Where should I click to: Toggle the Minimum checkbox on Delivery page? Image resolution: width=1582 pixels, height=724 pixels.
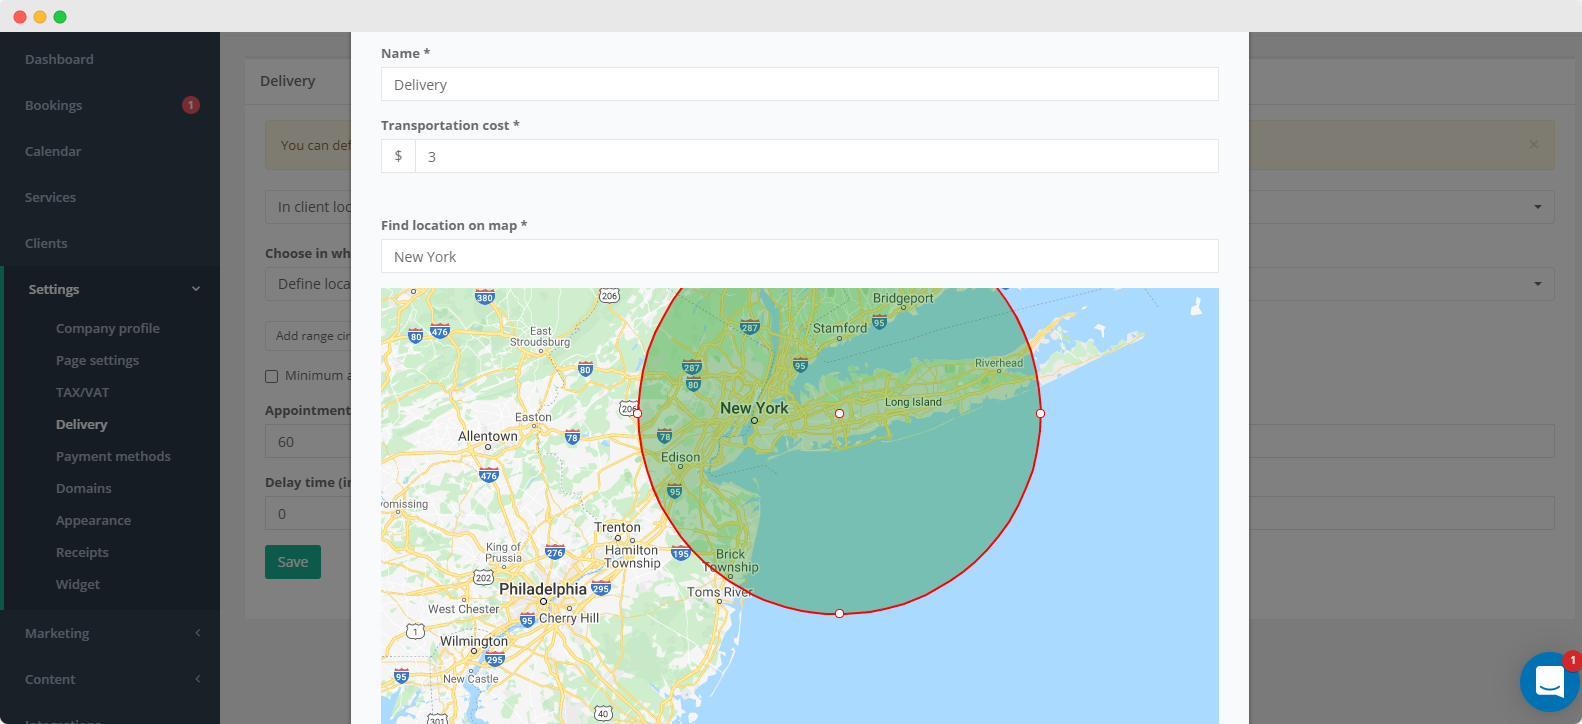(271, 376)
